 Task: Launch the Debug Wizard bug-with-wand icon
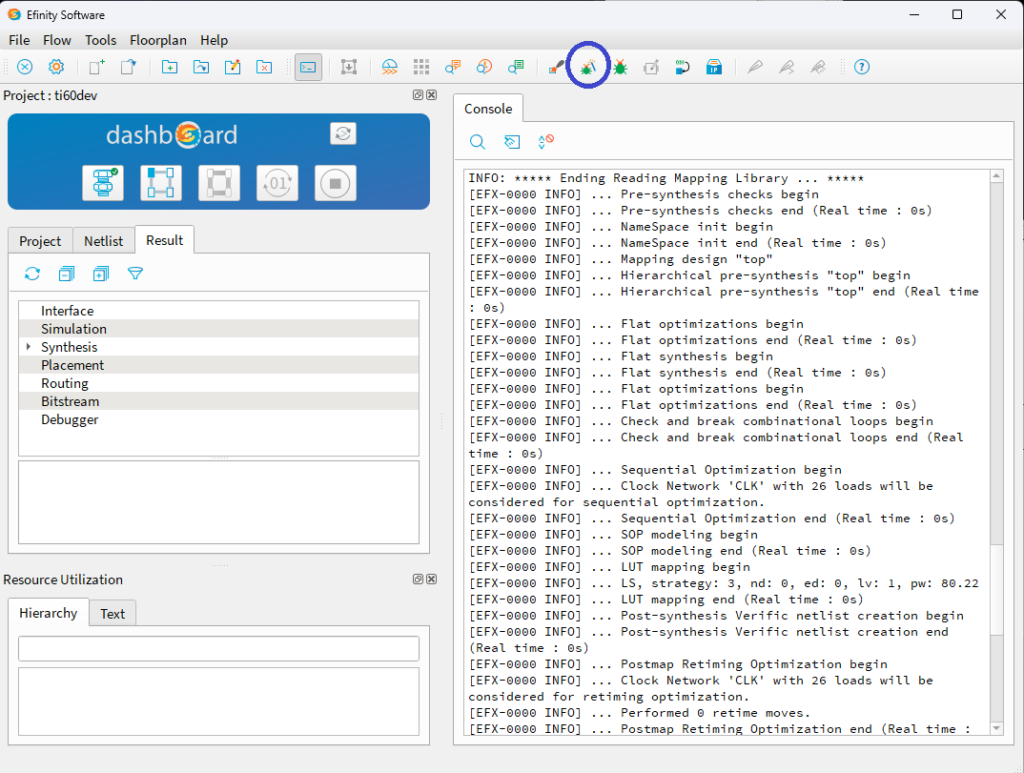(x=588, y=67)
